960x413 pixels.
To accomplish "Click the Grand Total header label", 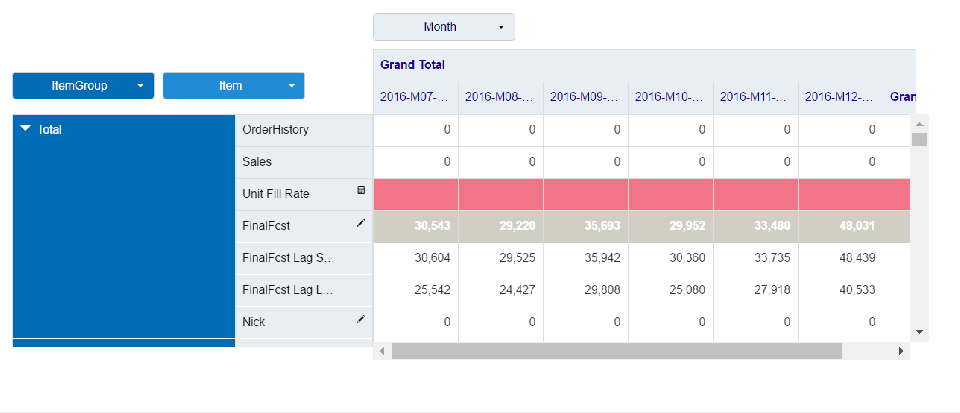I will point(412,65).
